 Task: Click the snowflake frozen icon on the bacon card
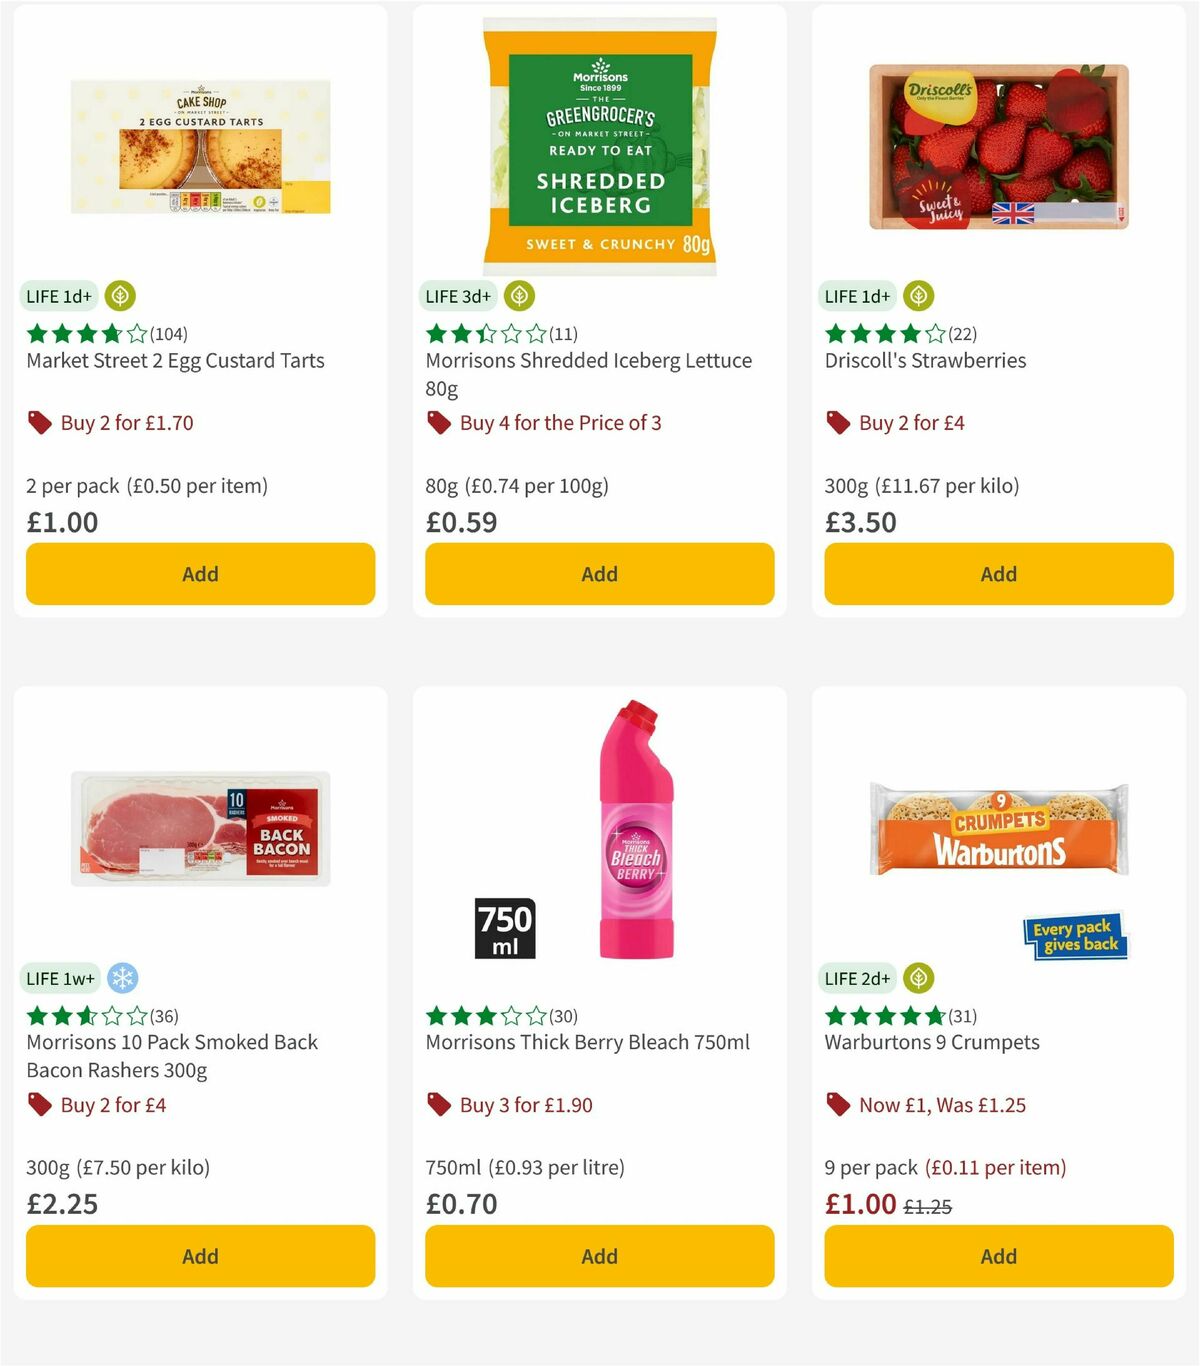[x=122, y=978]
